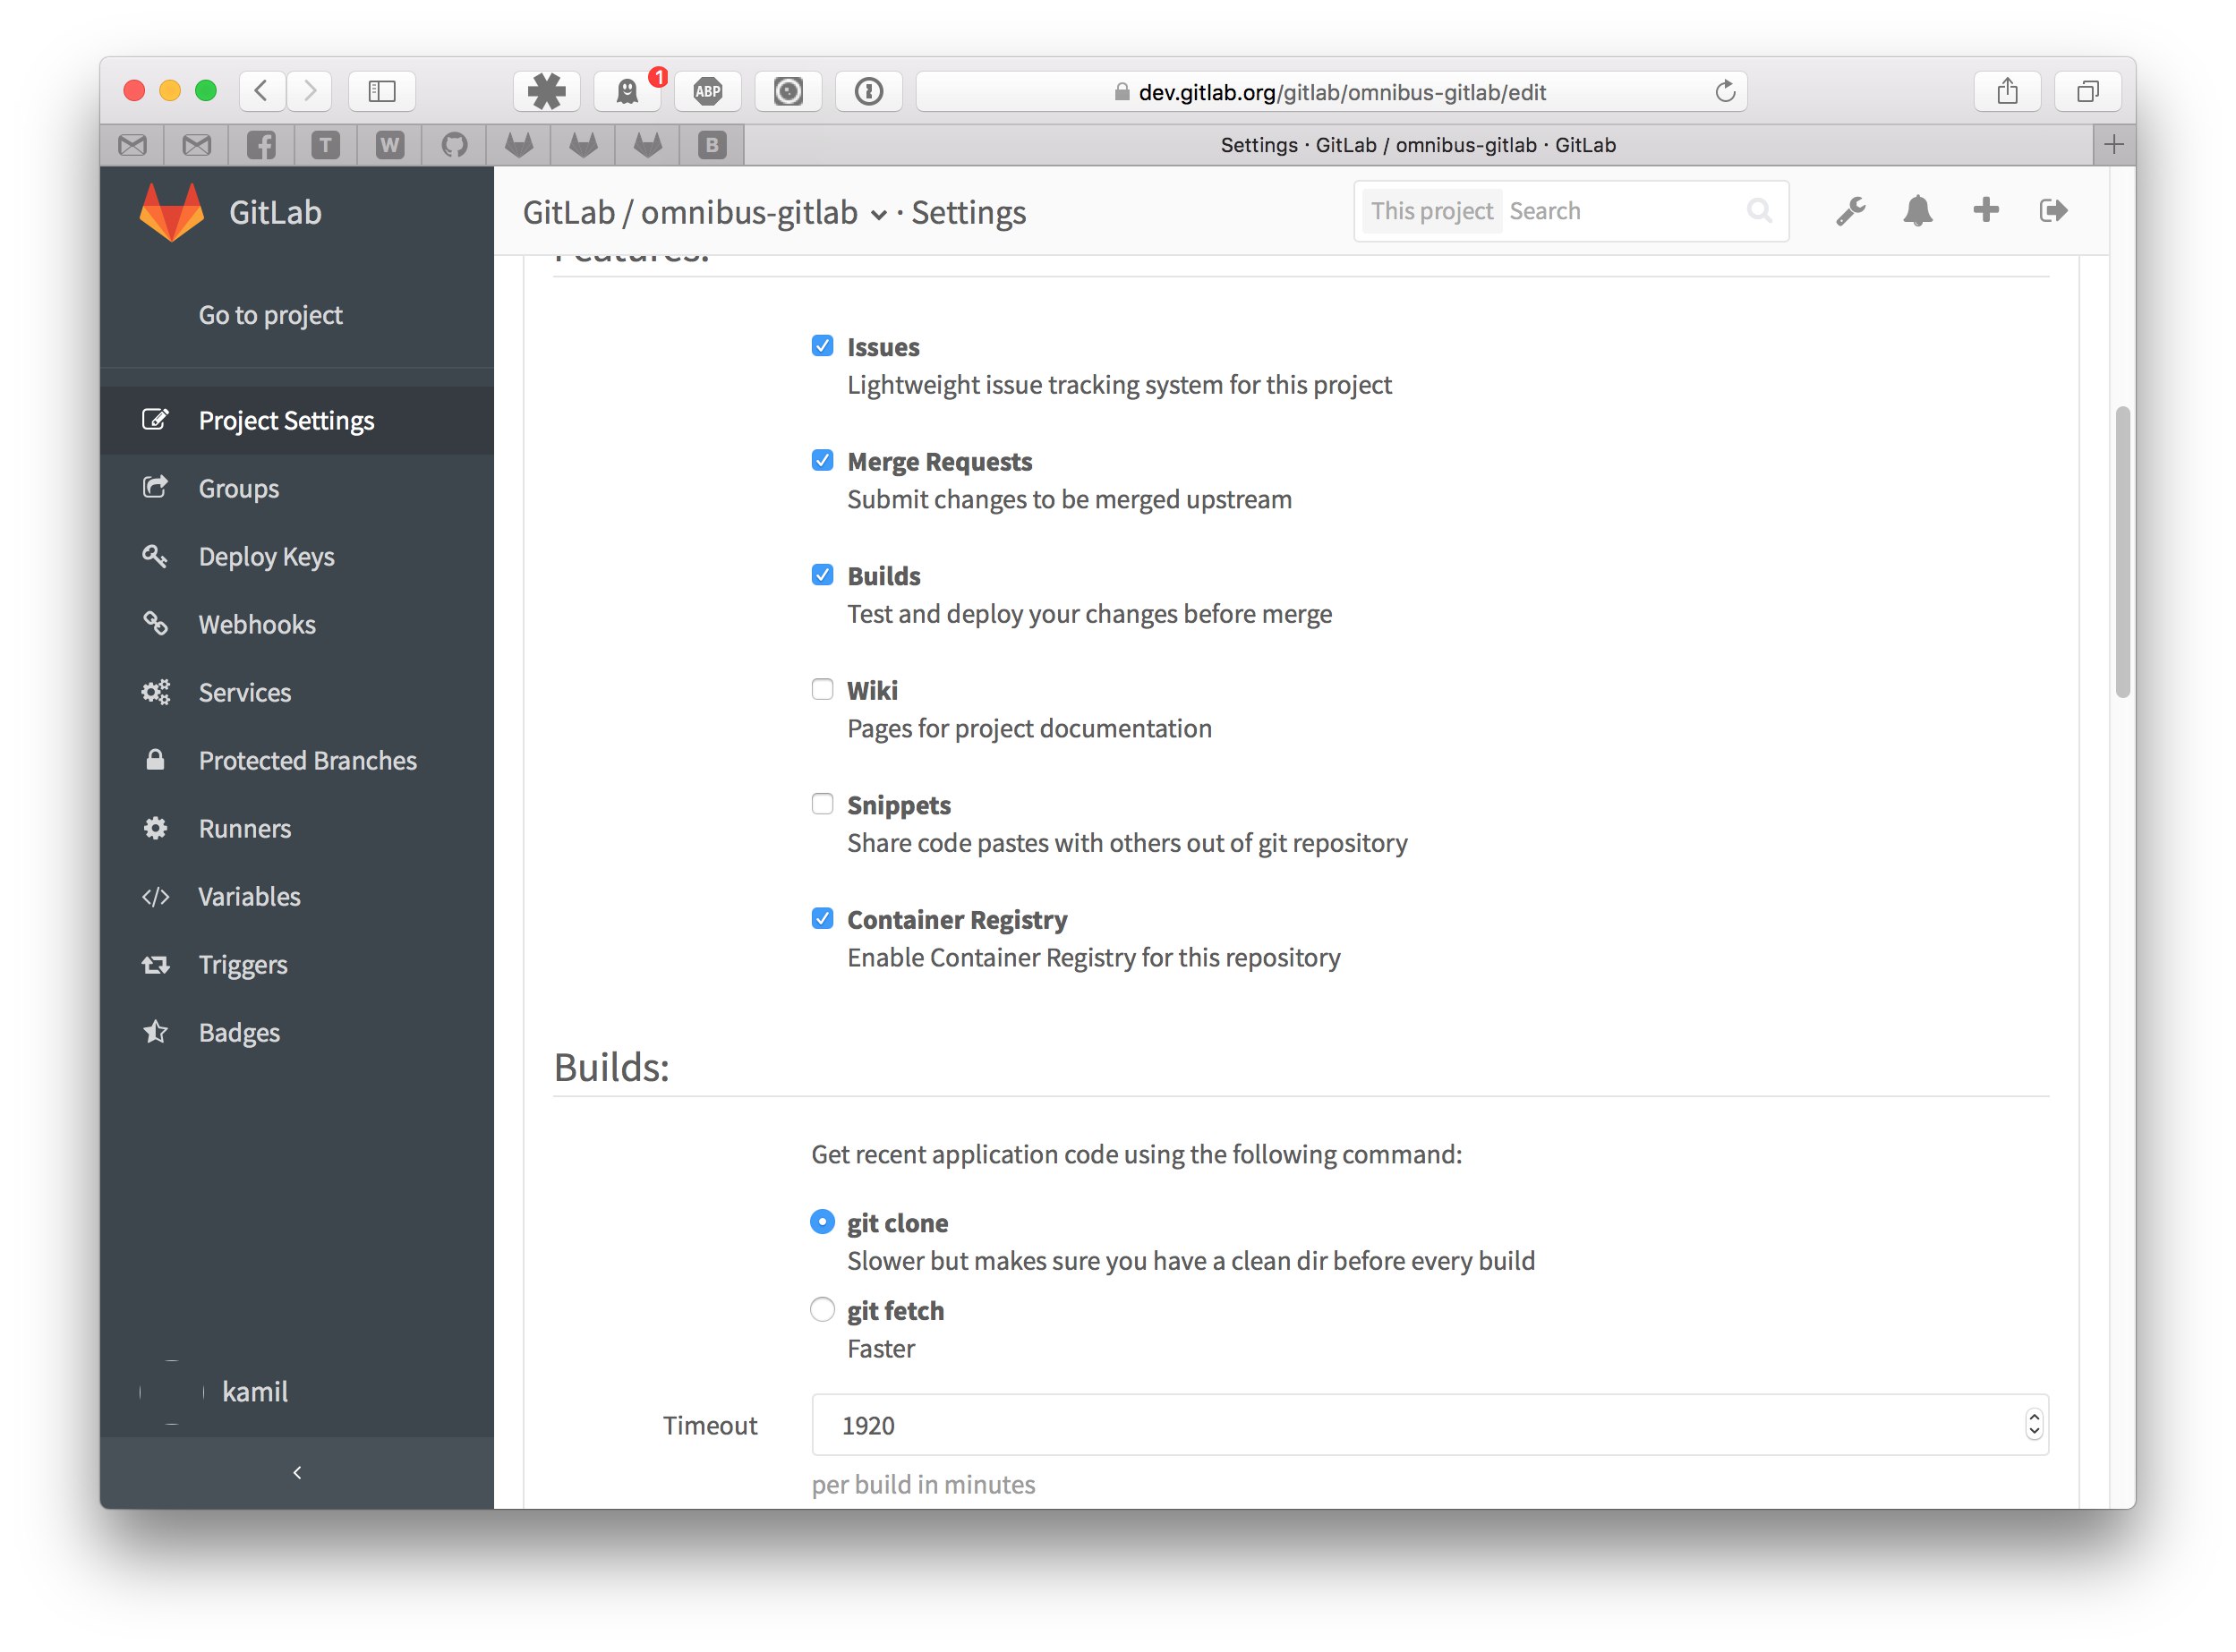Screen dimensions: 2236x1652
Task: Click the Runners gear icon
Action: coord(155,828)
